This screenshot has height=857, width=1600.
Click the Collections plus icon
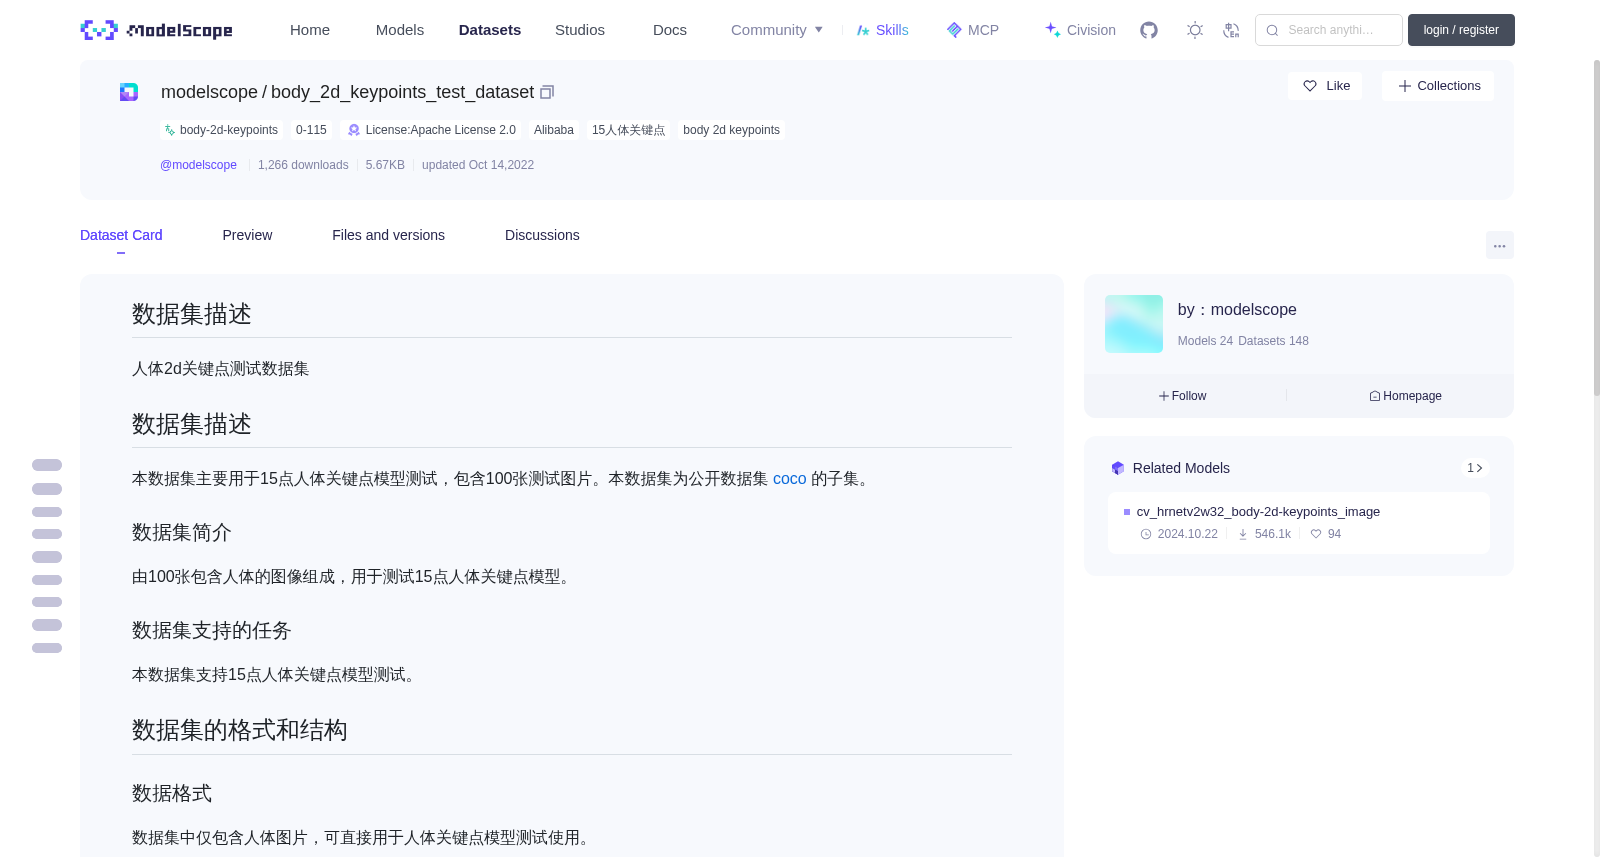tap(1405, 86)
